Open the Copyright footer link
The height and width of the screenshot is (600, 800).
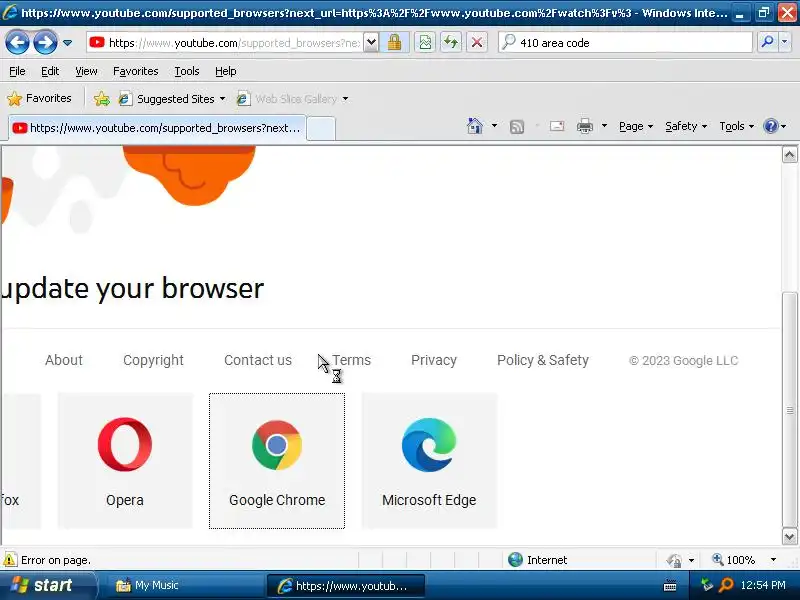tap(153, 360)
